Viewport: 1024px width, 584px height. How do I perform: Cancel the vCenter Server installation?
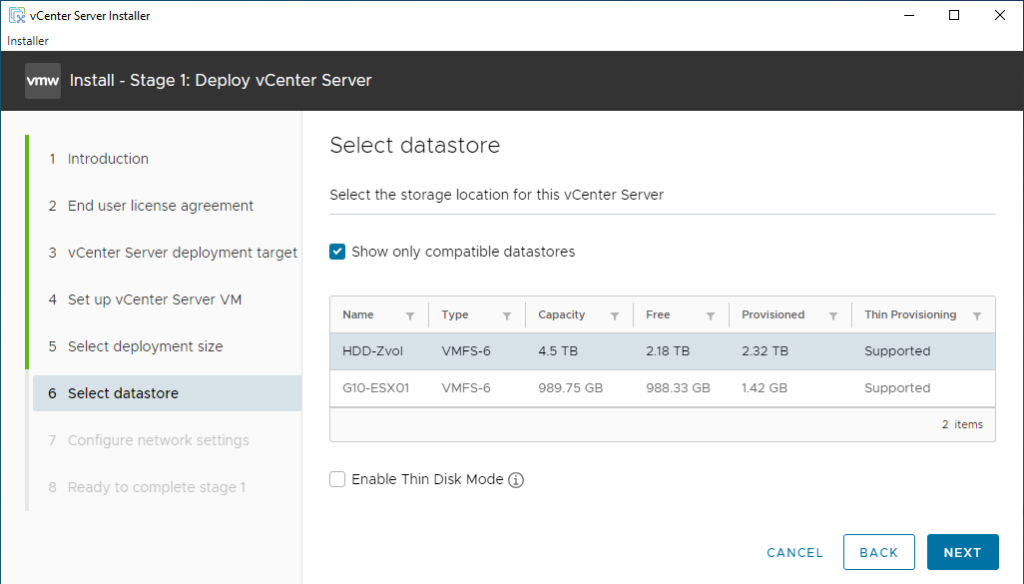[x=794, y=551]
